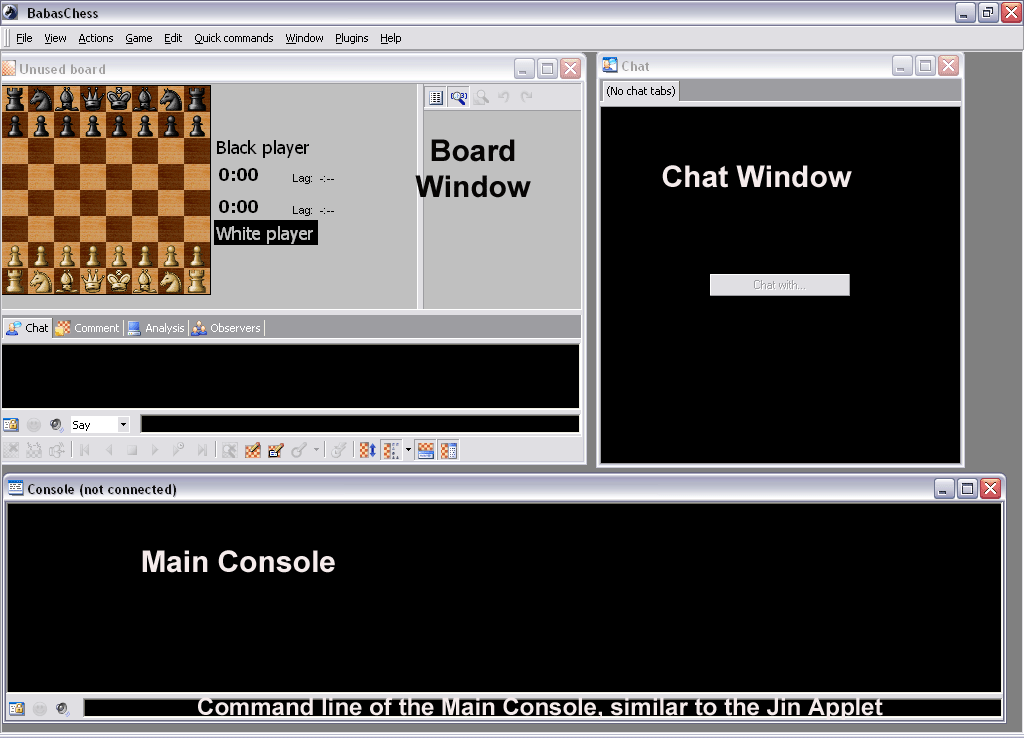Viewport: 1024px width, 738px height.
Task: Click the White player name label
Action: click(265, 233)
